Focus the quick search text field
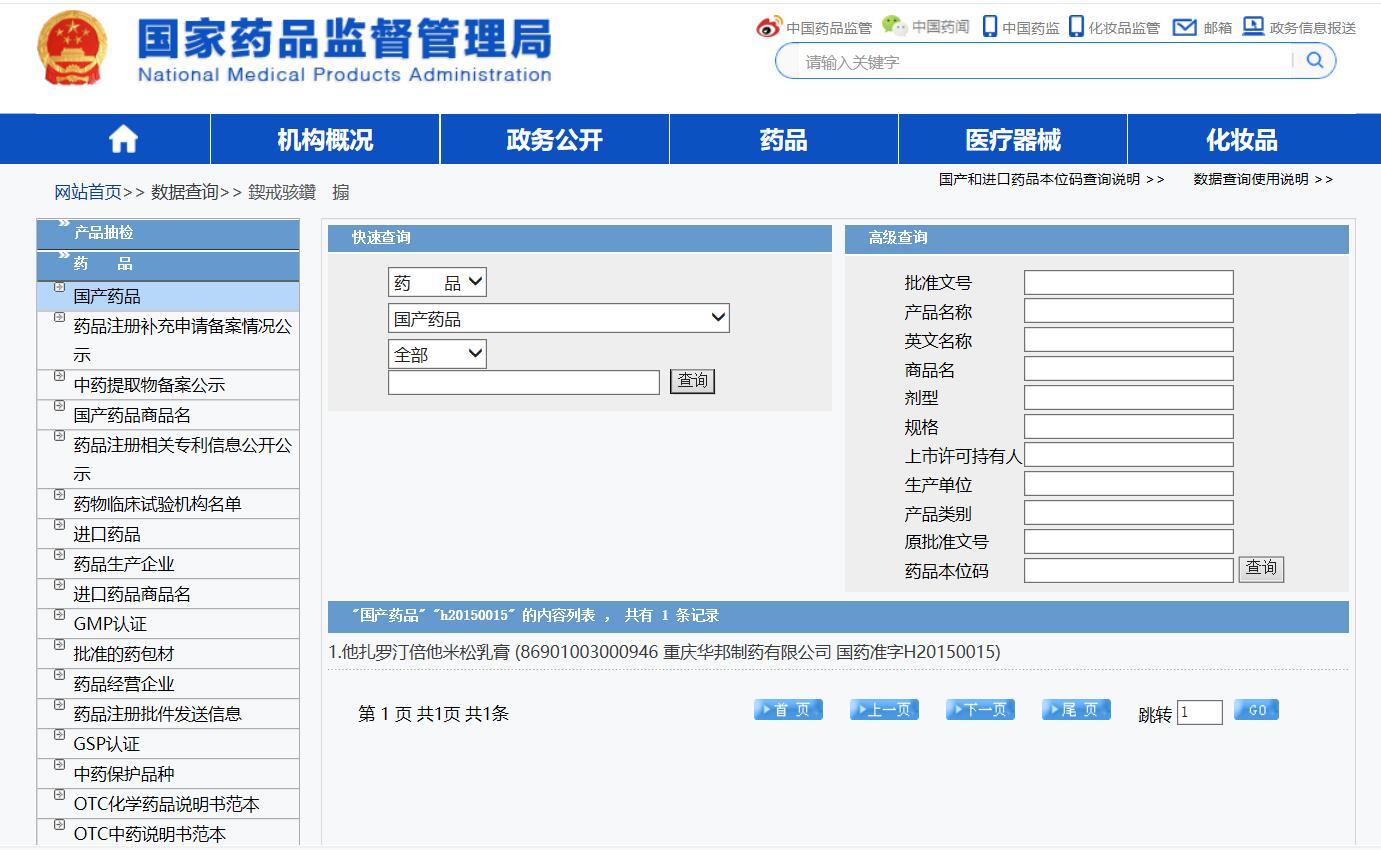1381x850 pixels. point(524,382)
